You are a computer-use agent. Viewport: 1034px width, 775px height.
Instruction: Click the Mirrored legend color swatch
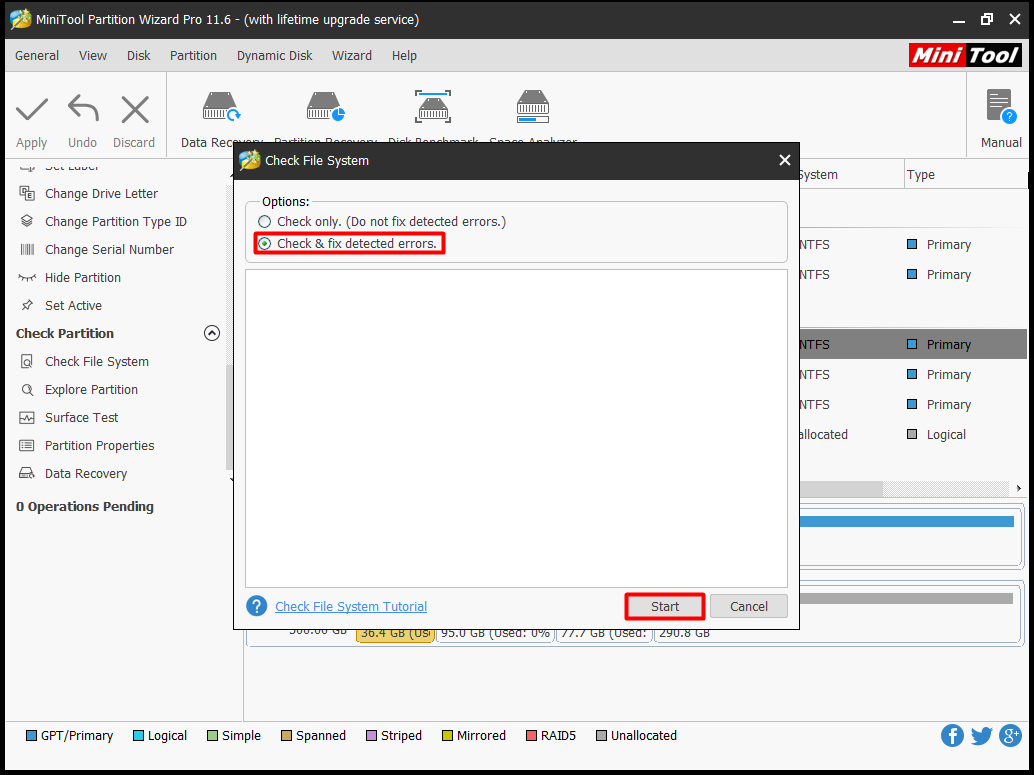point(447,735)
